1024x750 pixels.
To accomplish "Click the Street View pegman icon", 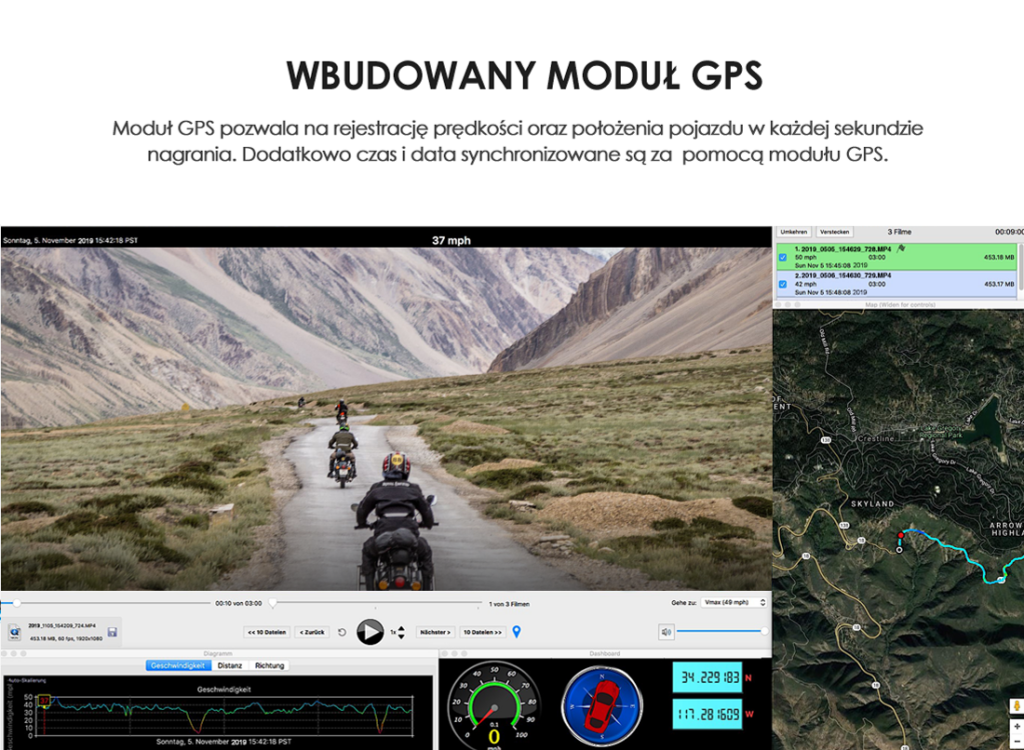I will 1017,705.
